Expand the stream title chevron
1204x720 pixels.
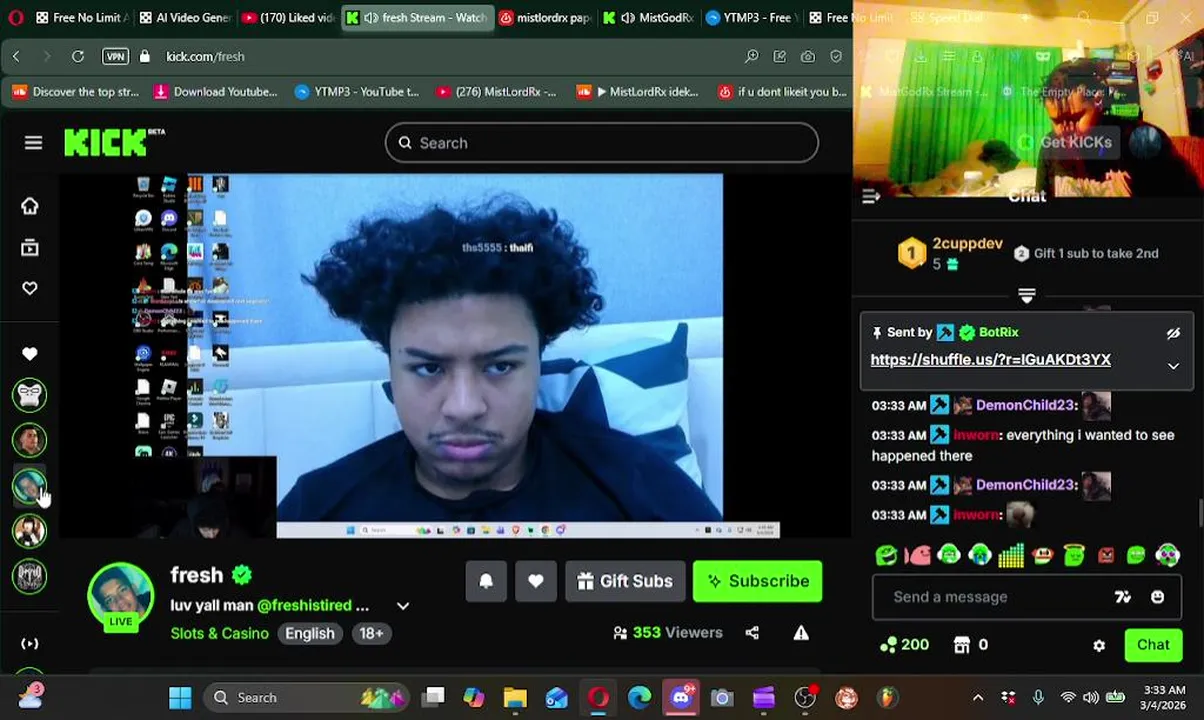pos(403,606)
